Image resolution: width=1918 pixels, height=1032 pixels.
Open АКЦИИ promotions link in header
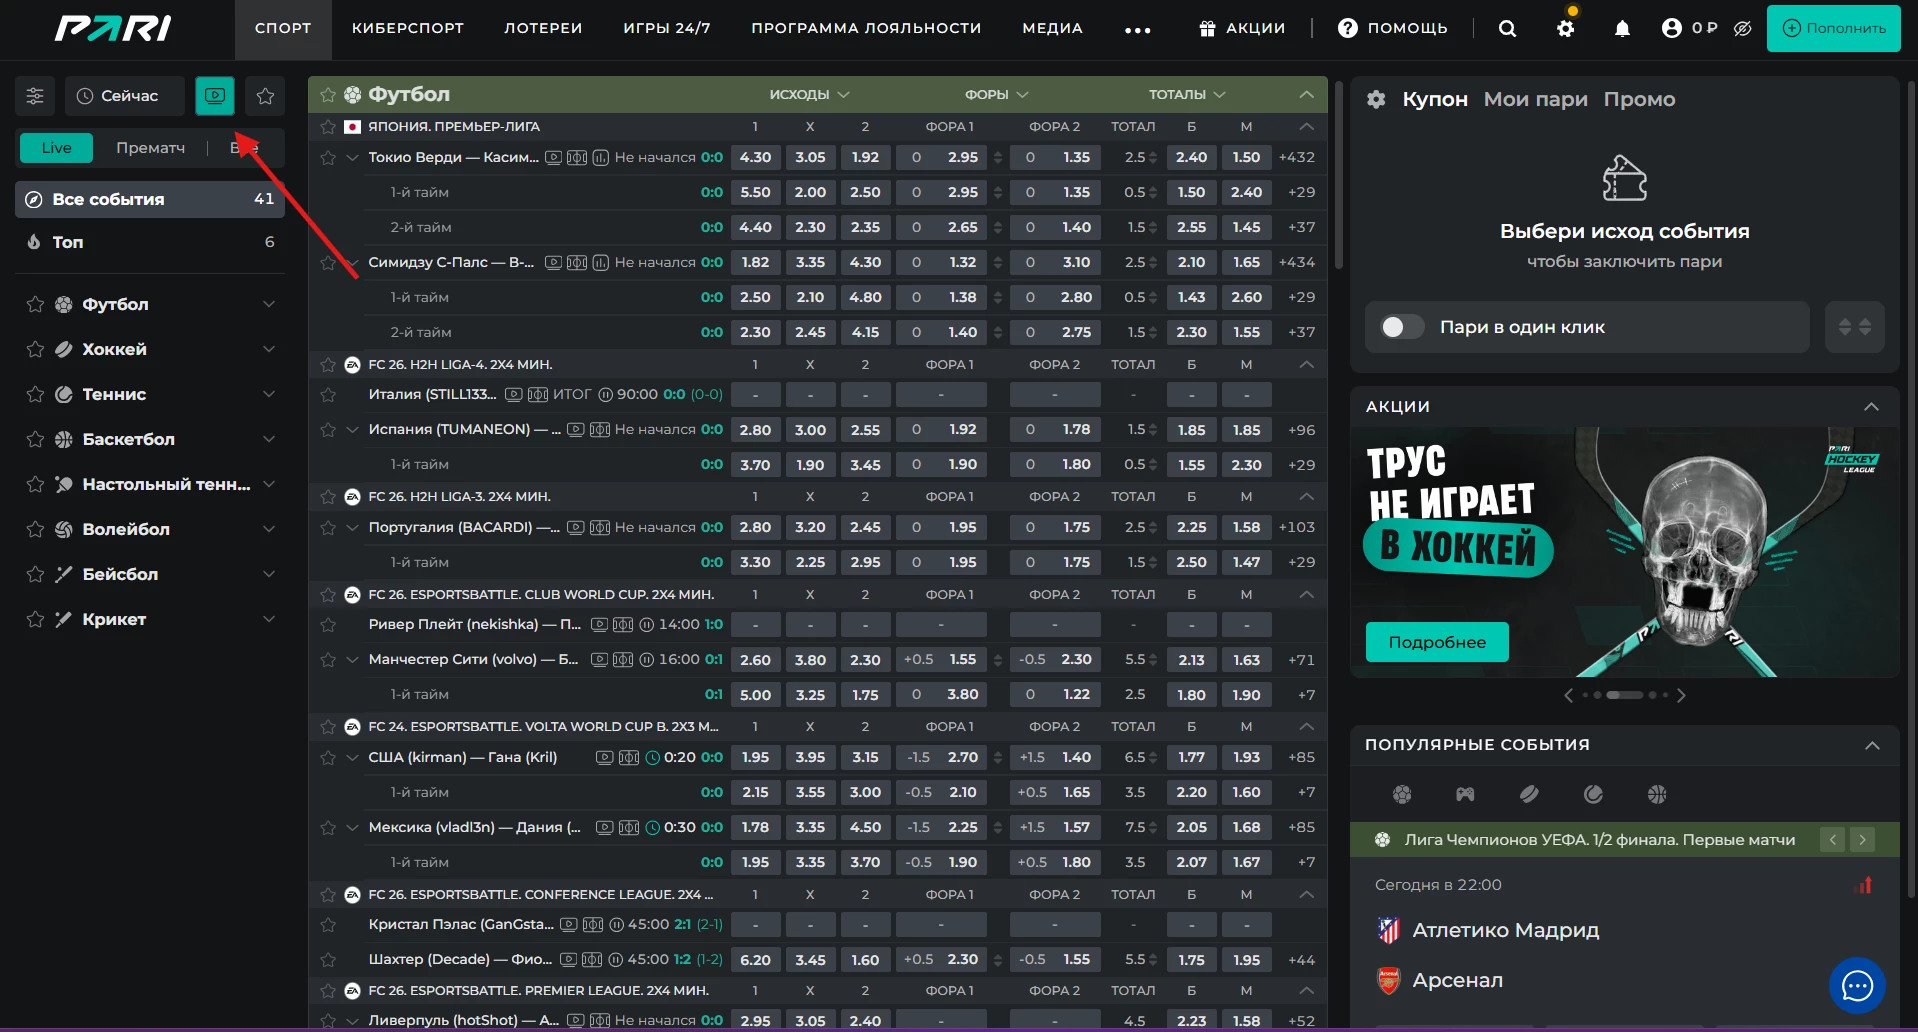[1242, 28]
